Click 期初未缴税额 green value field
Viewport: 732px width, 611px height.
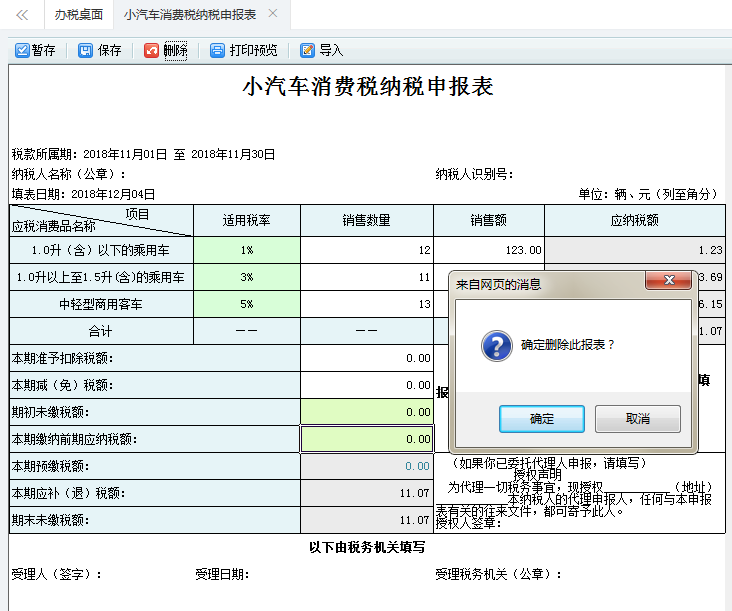(x=367, y=412)
